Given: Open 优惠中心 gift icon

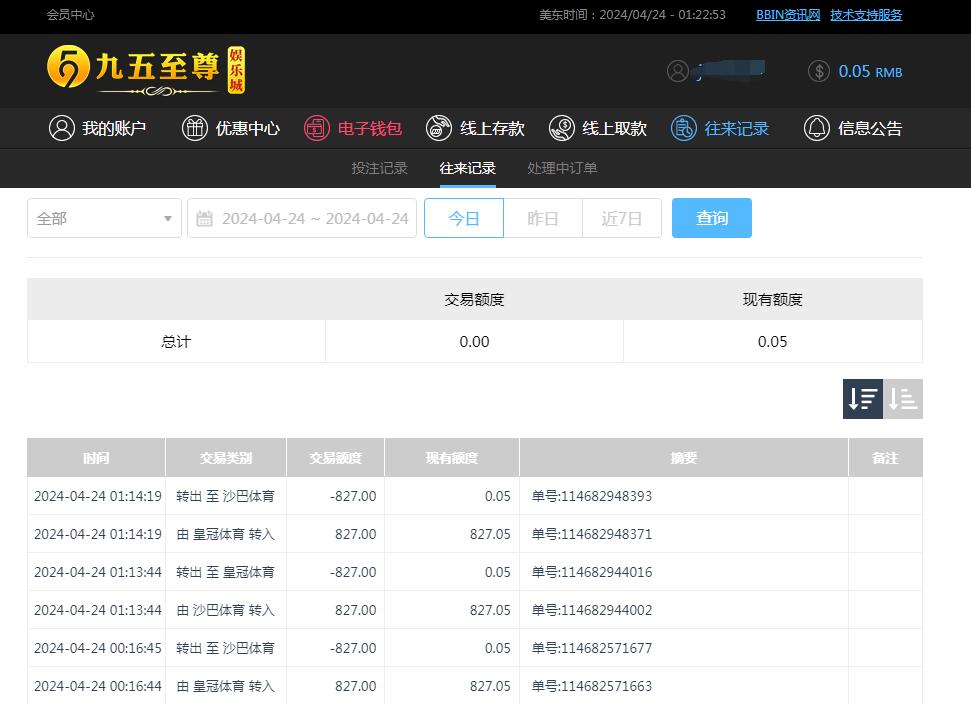Looking at the screenshot, I should (195, 128).
